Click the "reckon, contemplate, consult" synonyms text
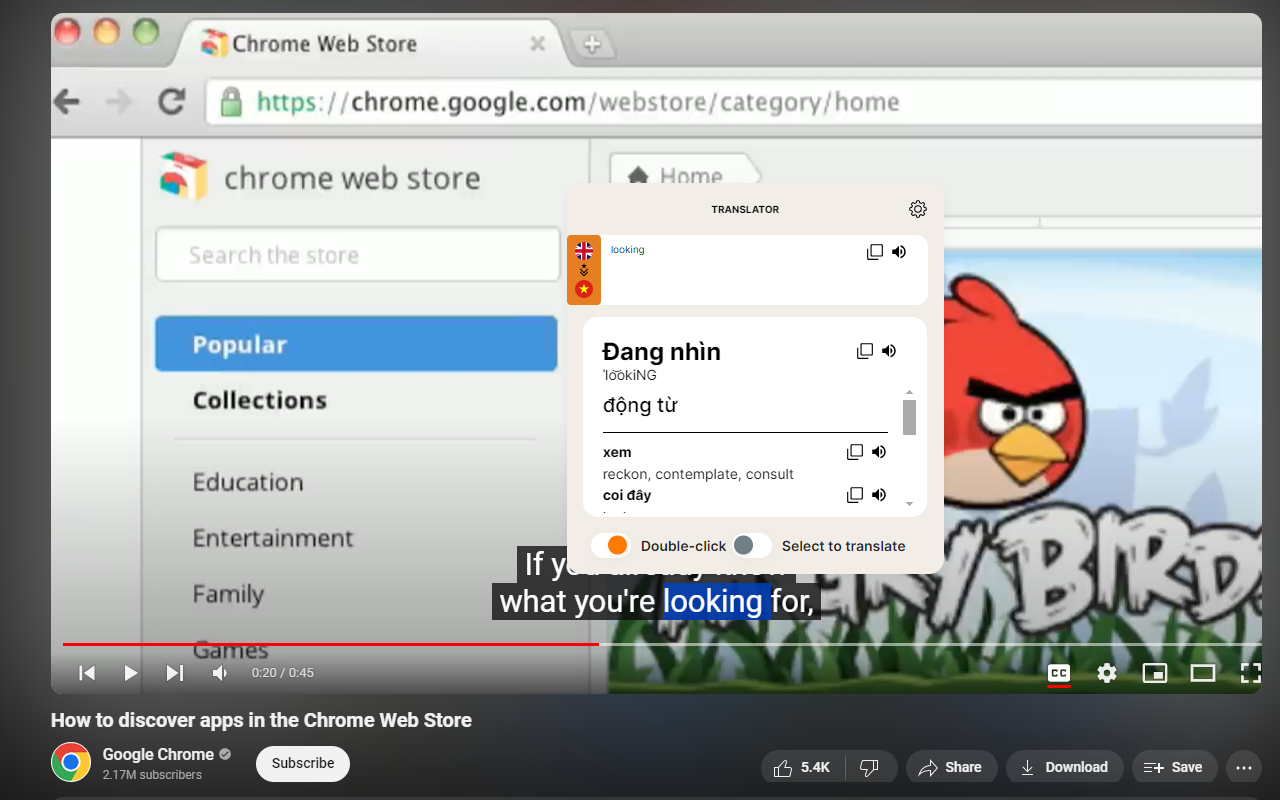This screenshot has height=800, width=1280. pos(698,474)
